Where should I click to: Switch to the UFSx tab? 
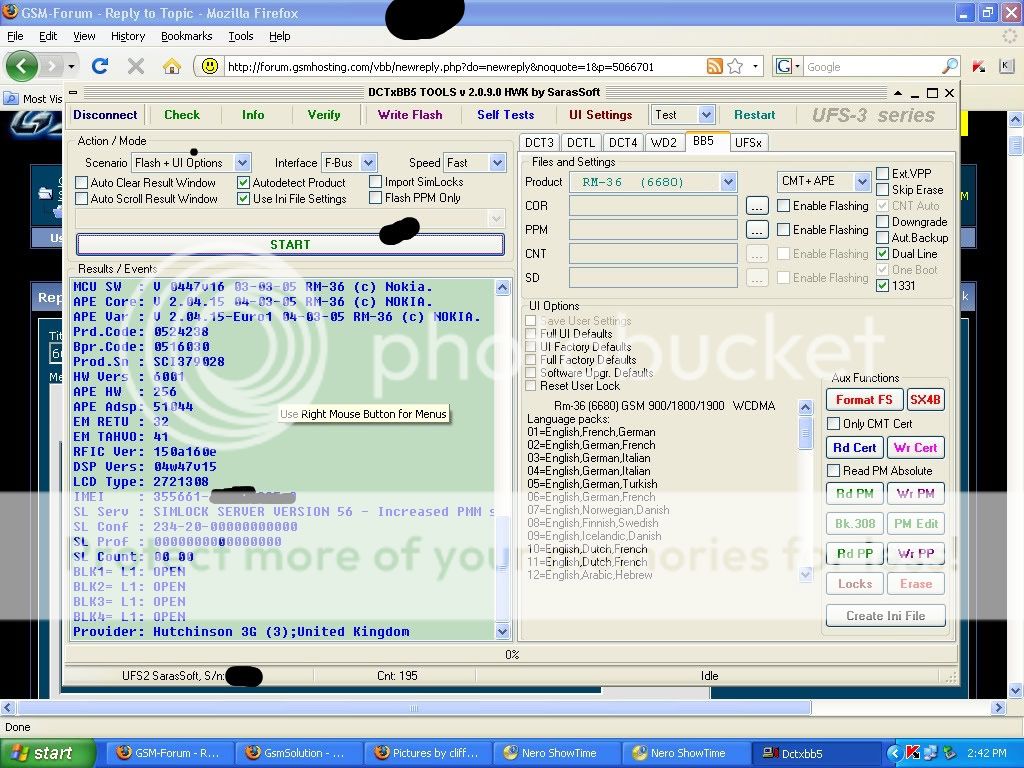pyautogui.click(x=748, y=142)
